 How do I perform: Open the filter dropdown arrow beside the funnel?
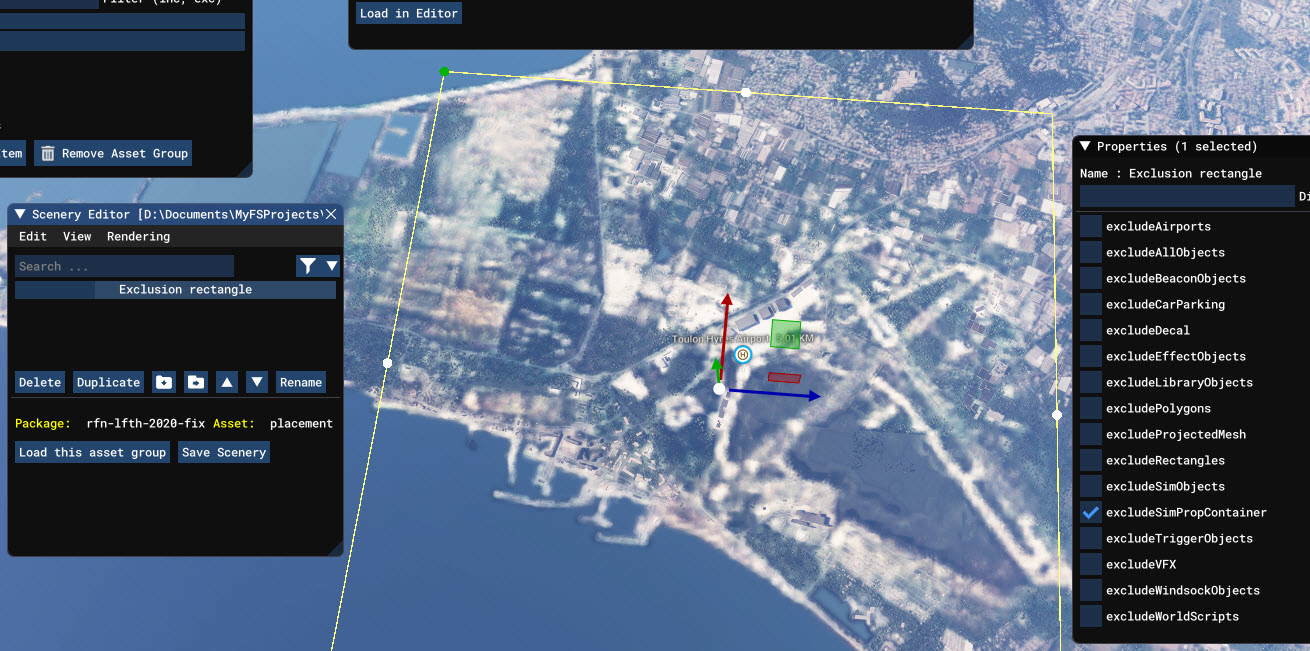(332, 266)
